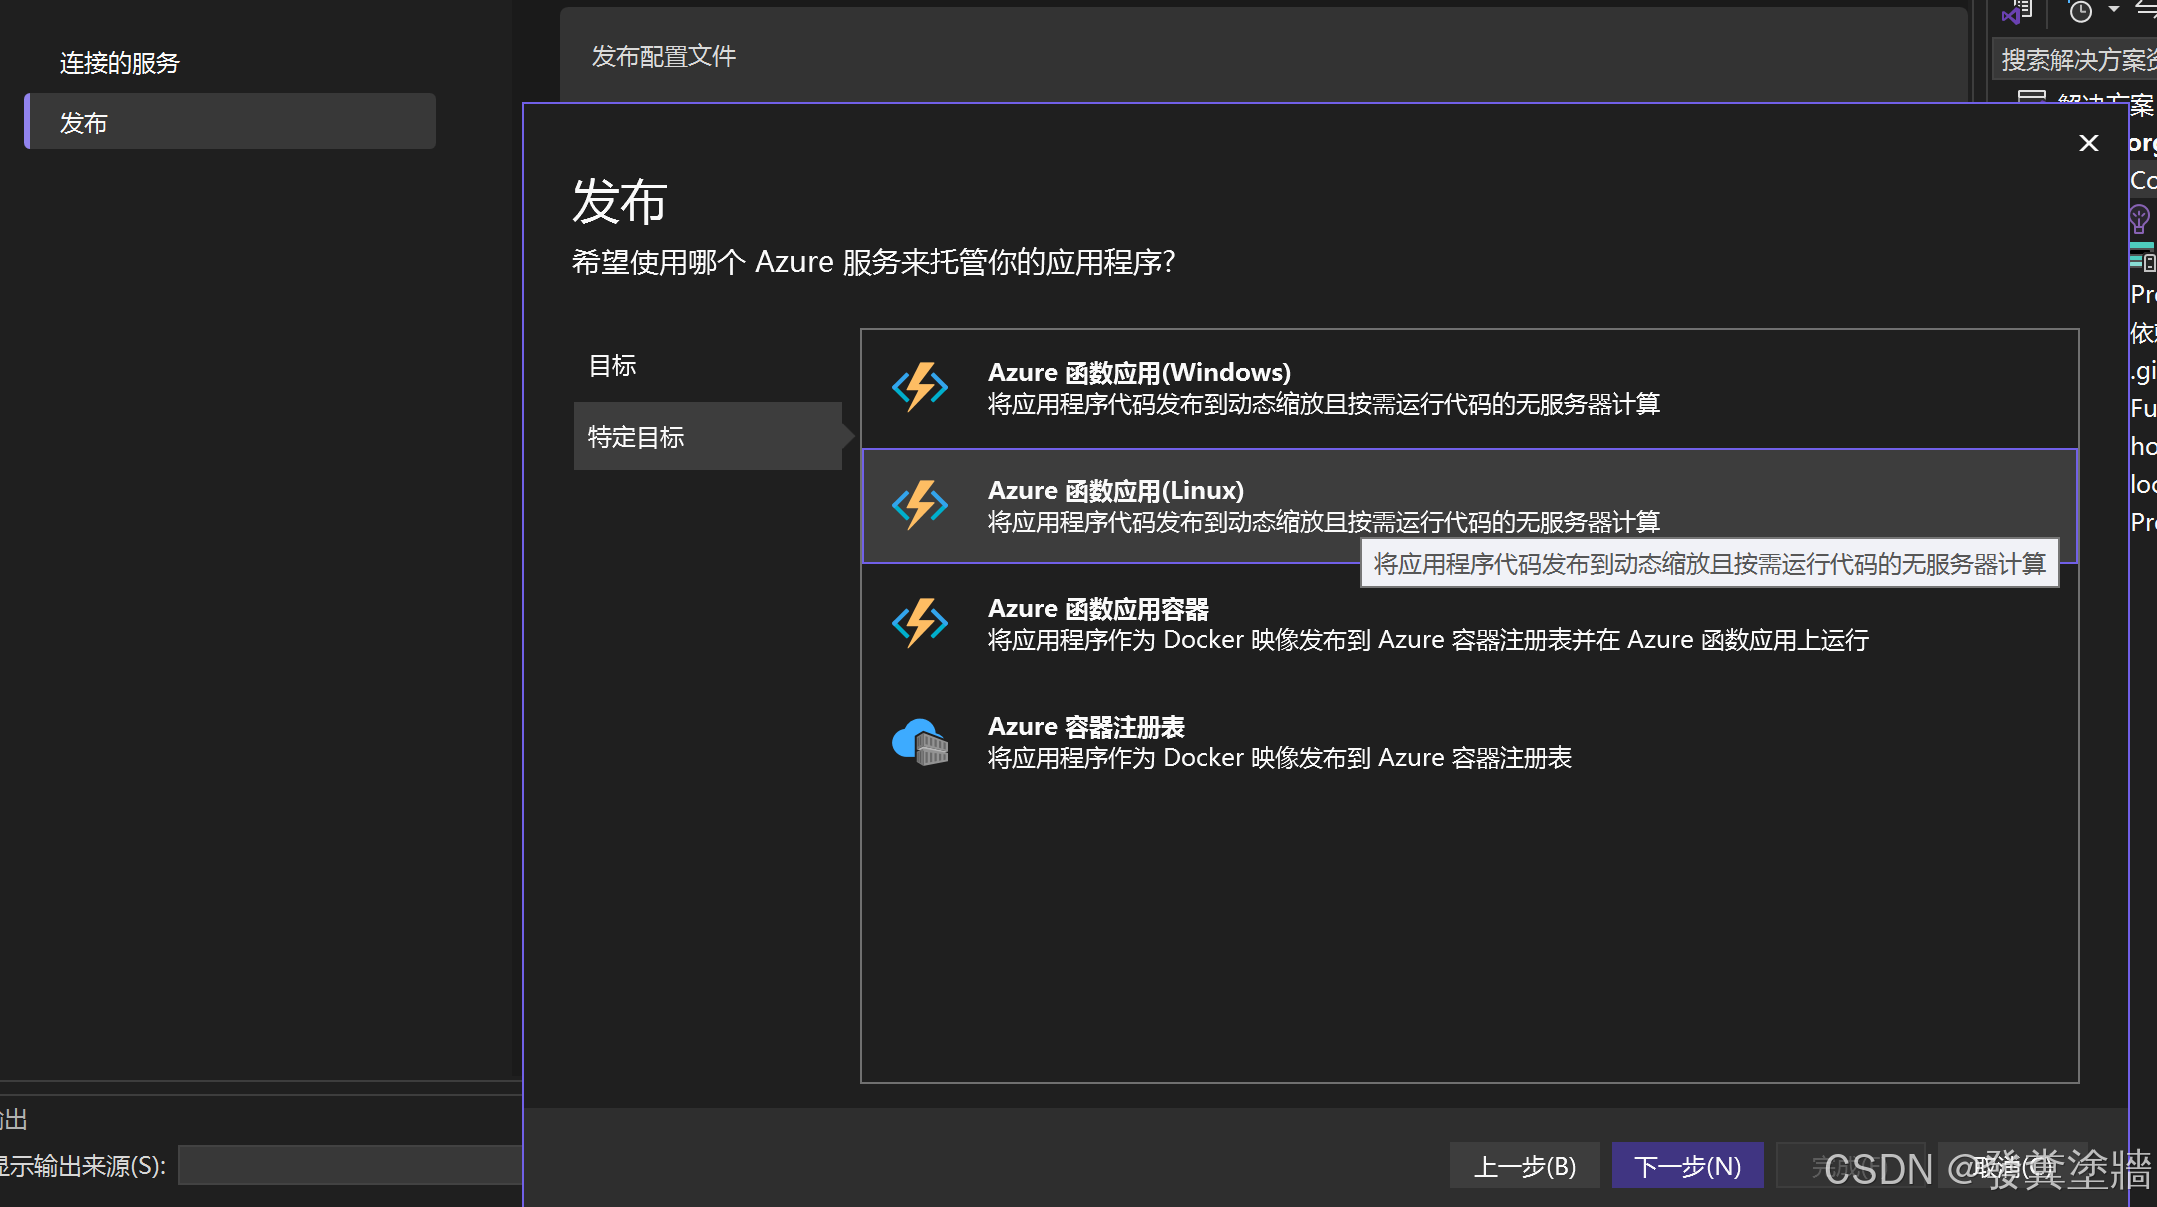Choose Azure 容器注册表 target

tap(1469, 742)
